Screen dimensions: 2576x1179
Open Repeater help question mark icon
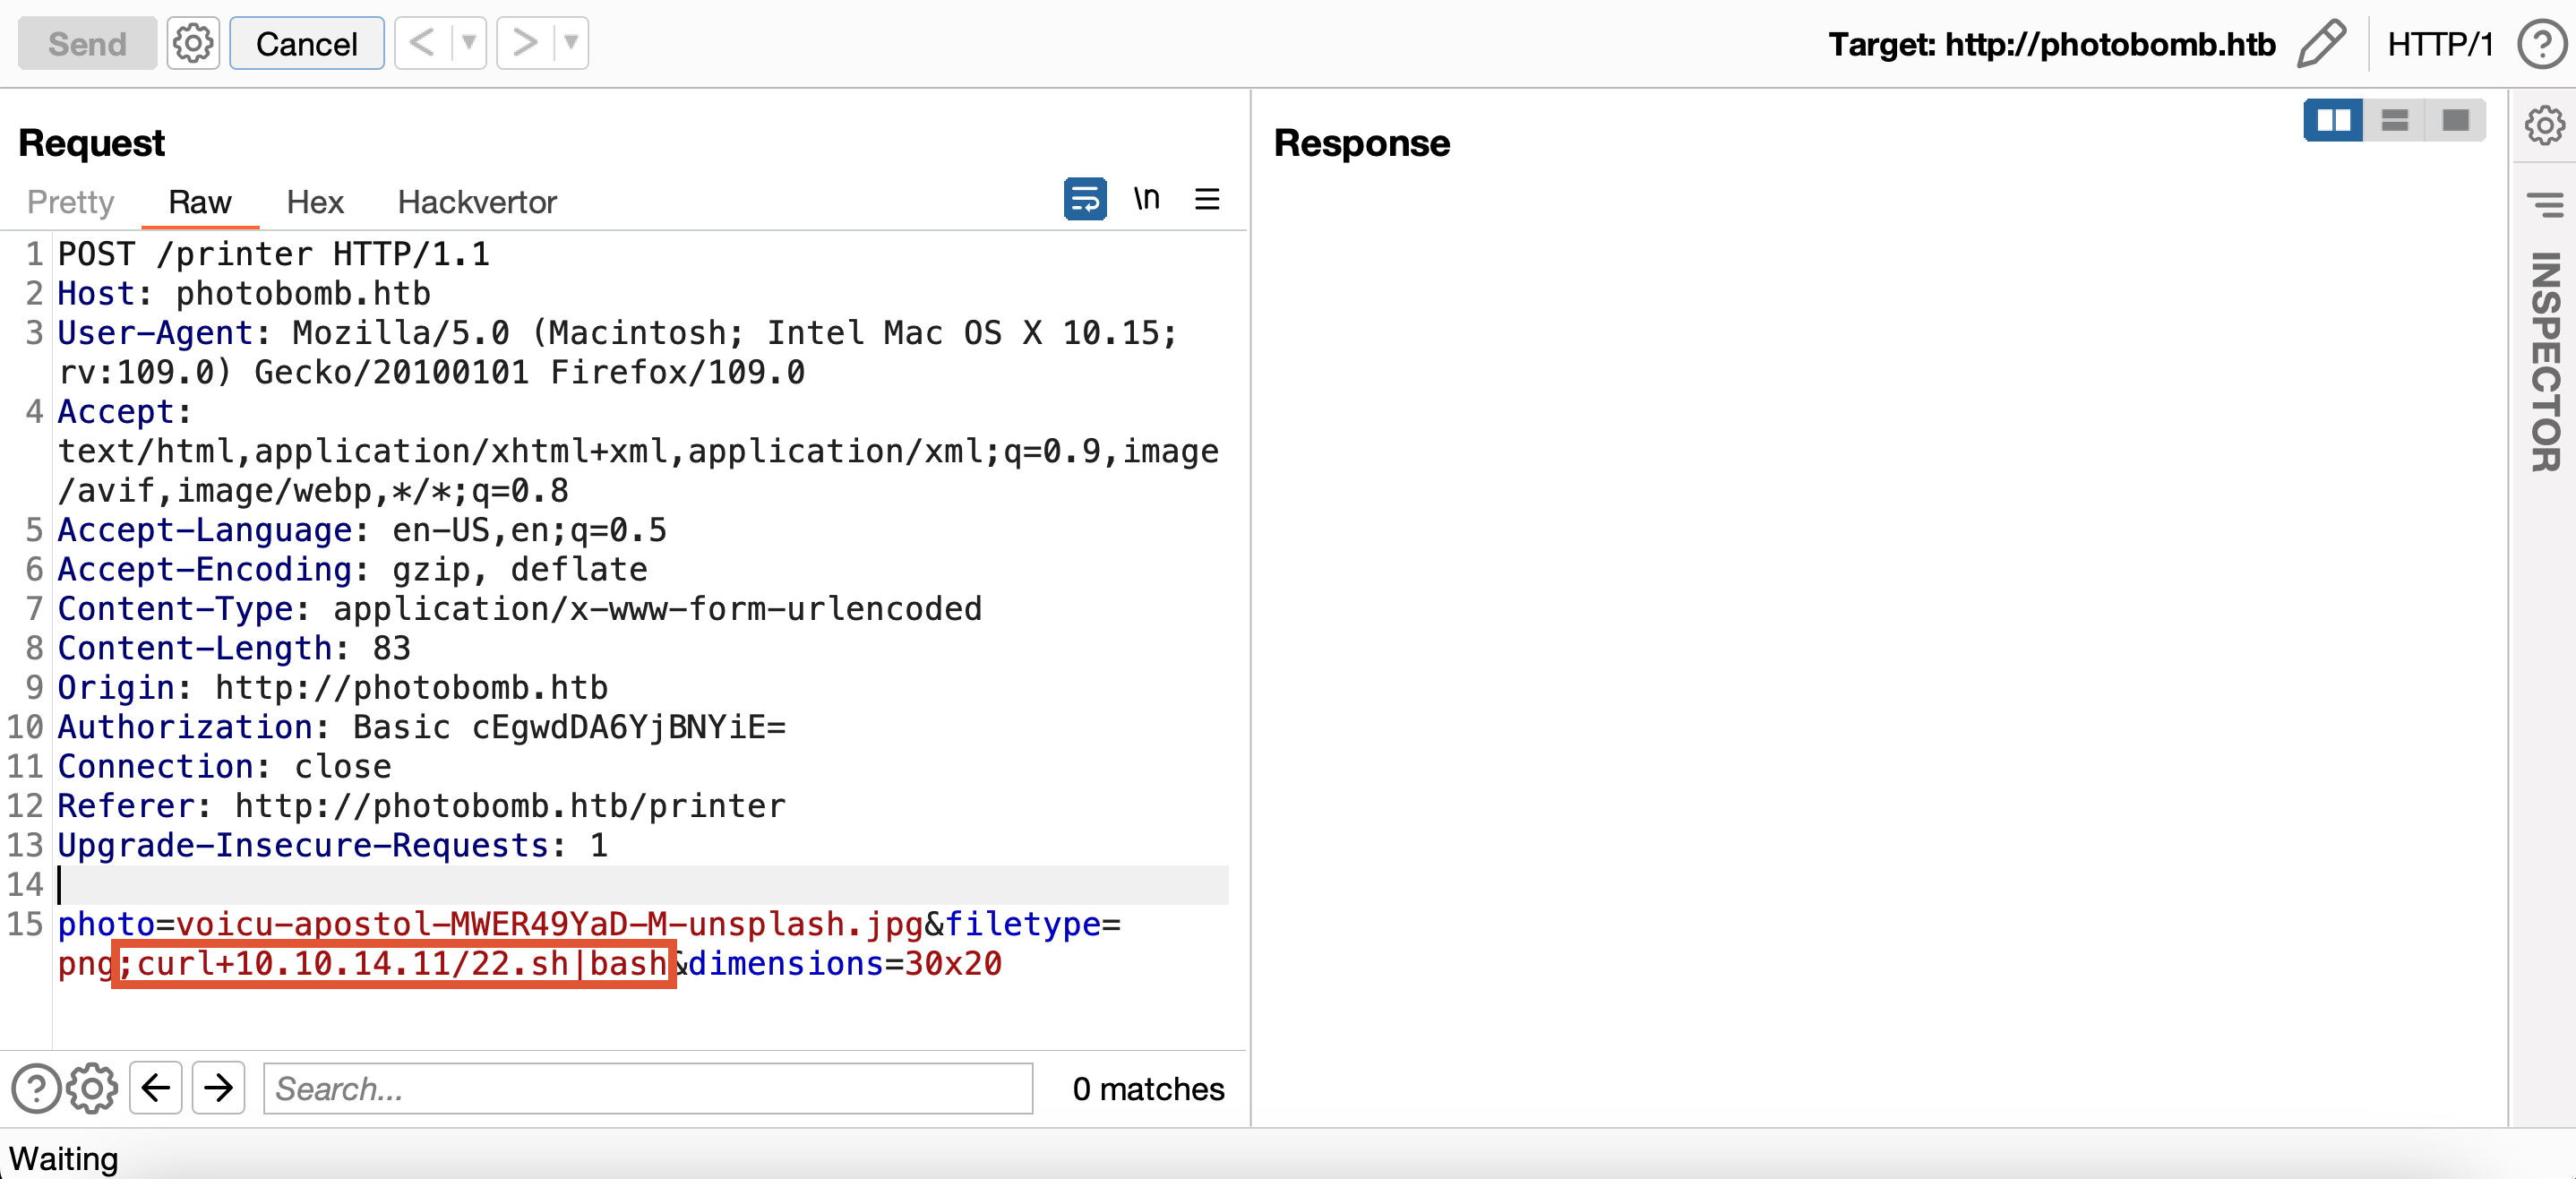click(x=2543, y=44)
